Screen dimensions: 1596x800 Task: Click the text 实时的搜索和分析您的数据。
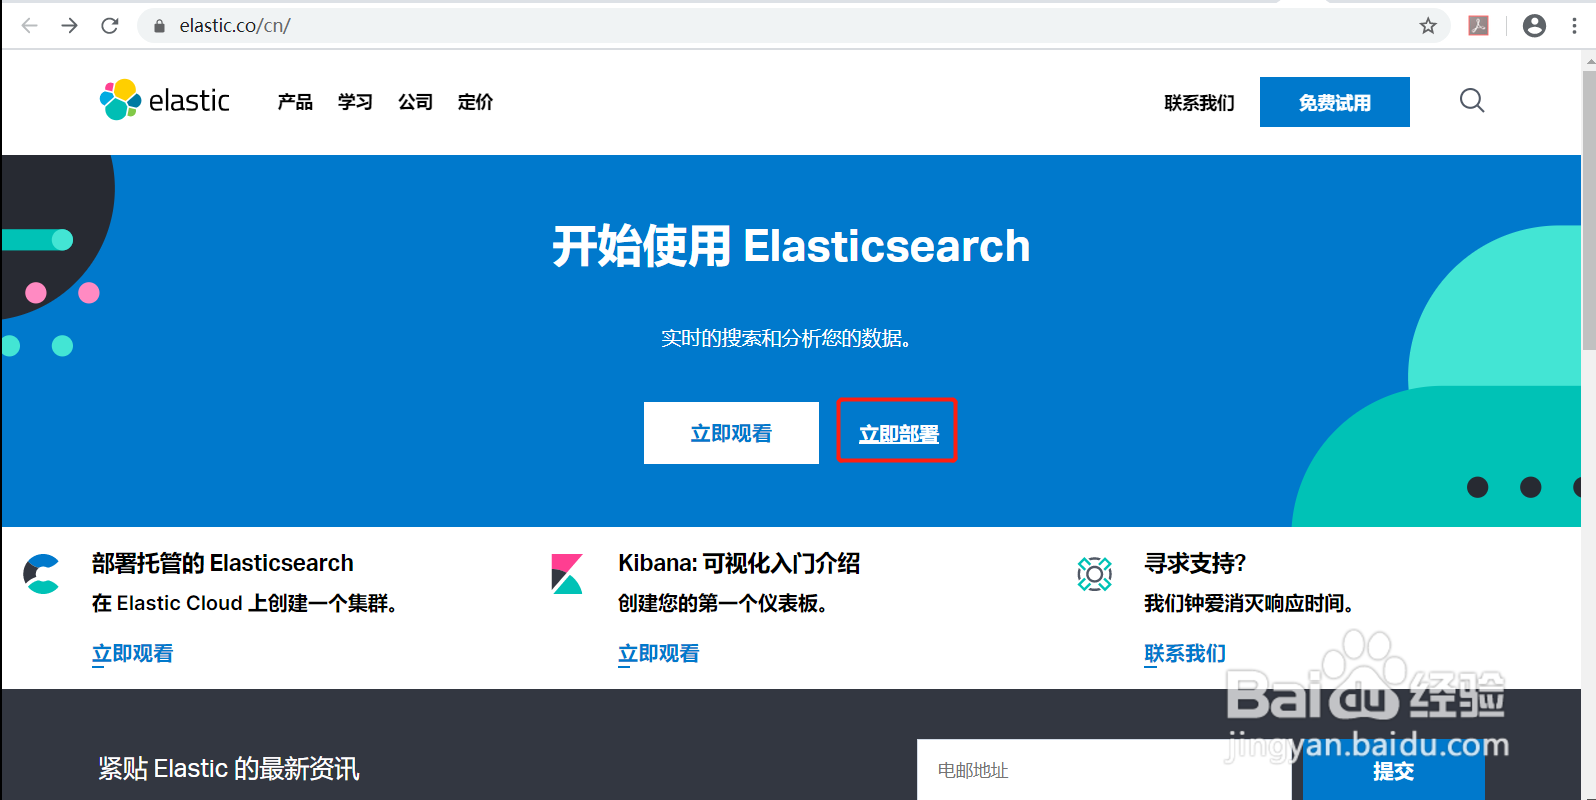[787, 338]
